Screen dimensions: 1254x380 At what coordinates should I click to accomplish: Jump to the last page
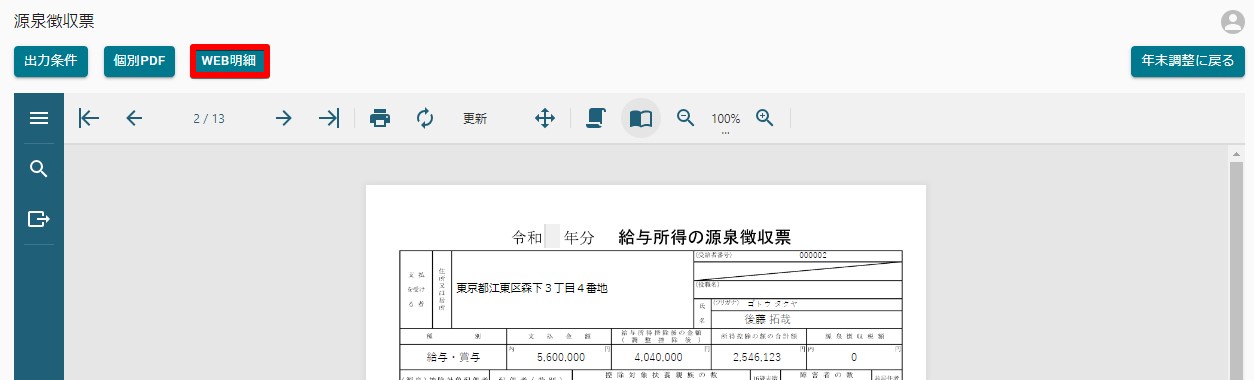coord(329,118)
